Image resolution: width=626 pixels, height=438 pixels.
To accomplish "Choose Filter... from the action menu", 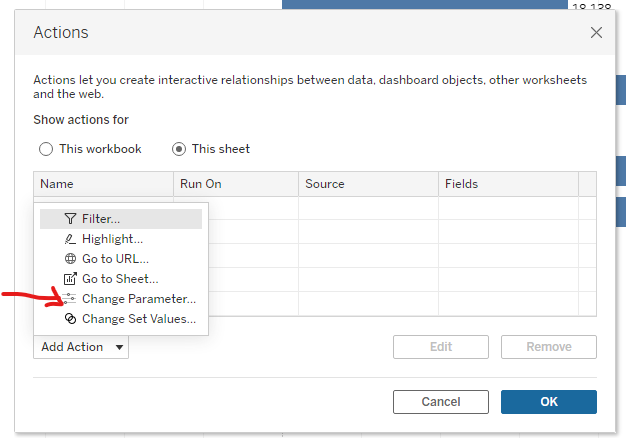I will 101,219.
